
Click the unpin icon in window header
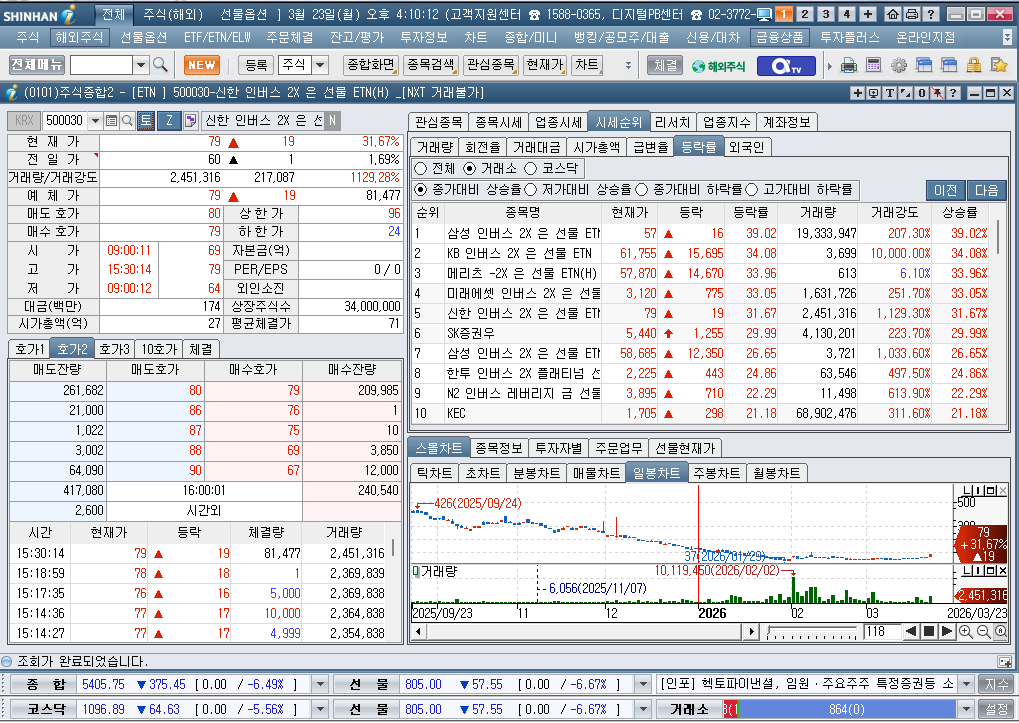(937, 93)
